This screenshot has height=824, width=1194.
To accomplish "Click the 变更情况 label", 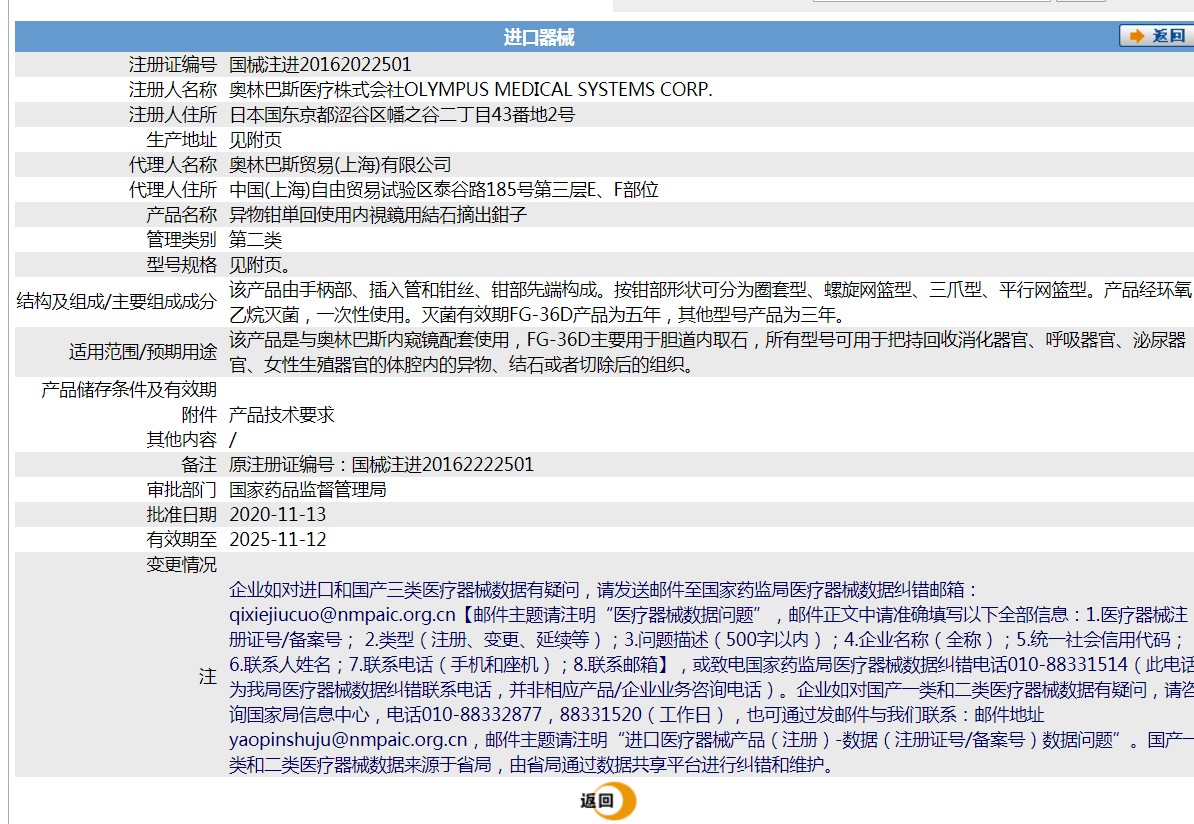I will pos(181,565).
